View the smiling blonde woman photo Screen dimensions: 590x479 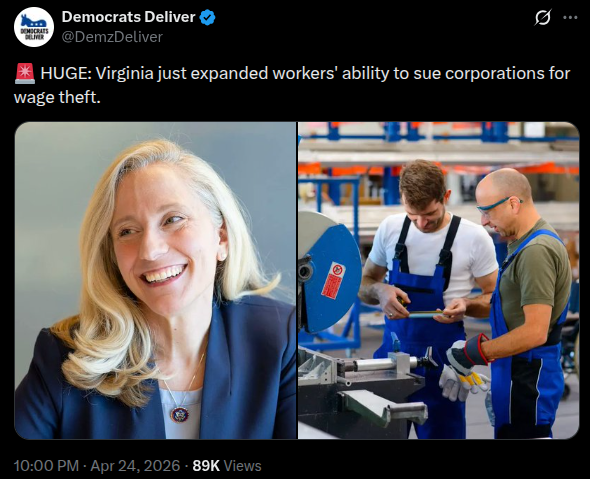click(x=155, y=280)
